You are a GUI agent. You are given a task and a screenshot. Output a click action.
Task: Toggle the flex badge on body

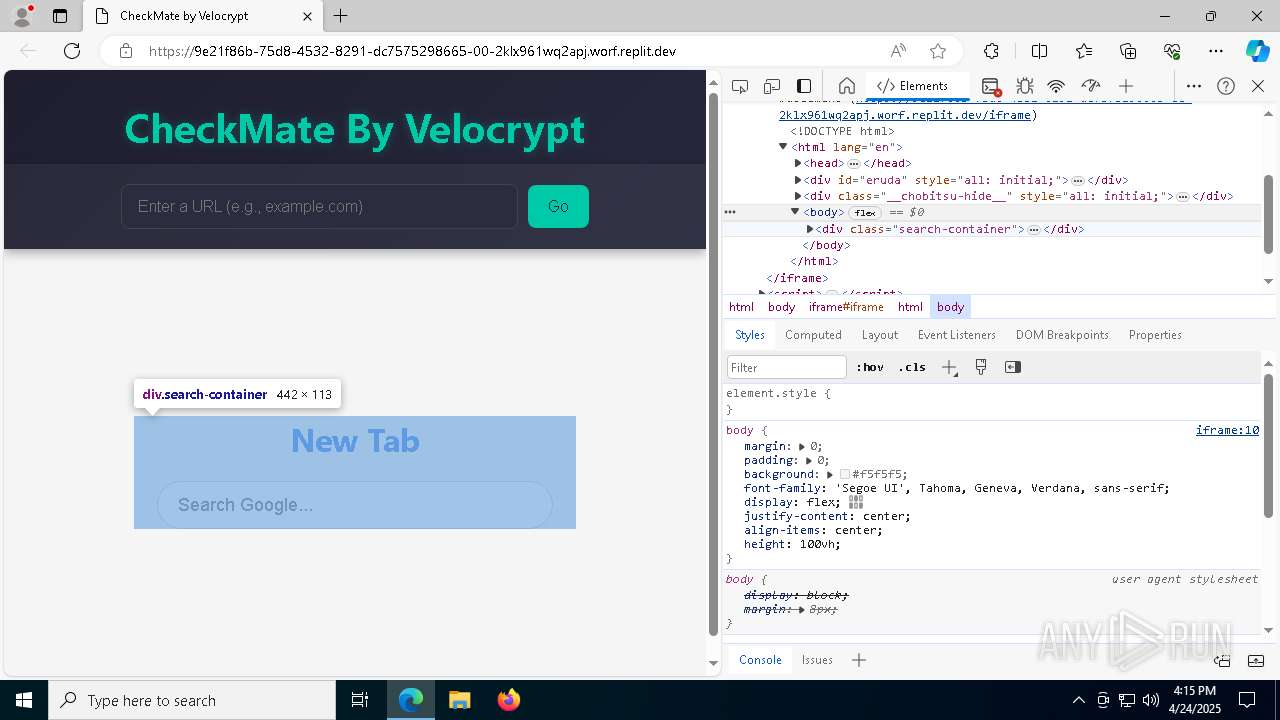864,213
